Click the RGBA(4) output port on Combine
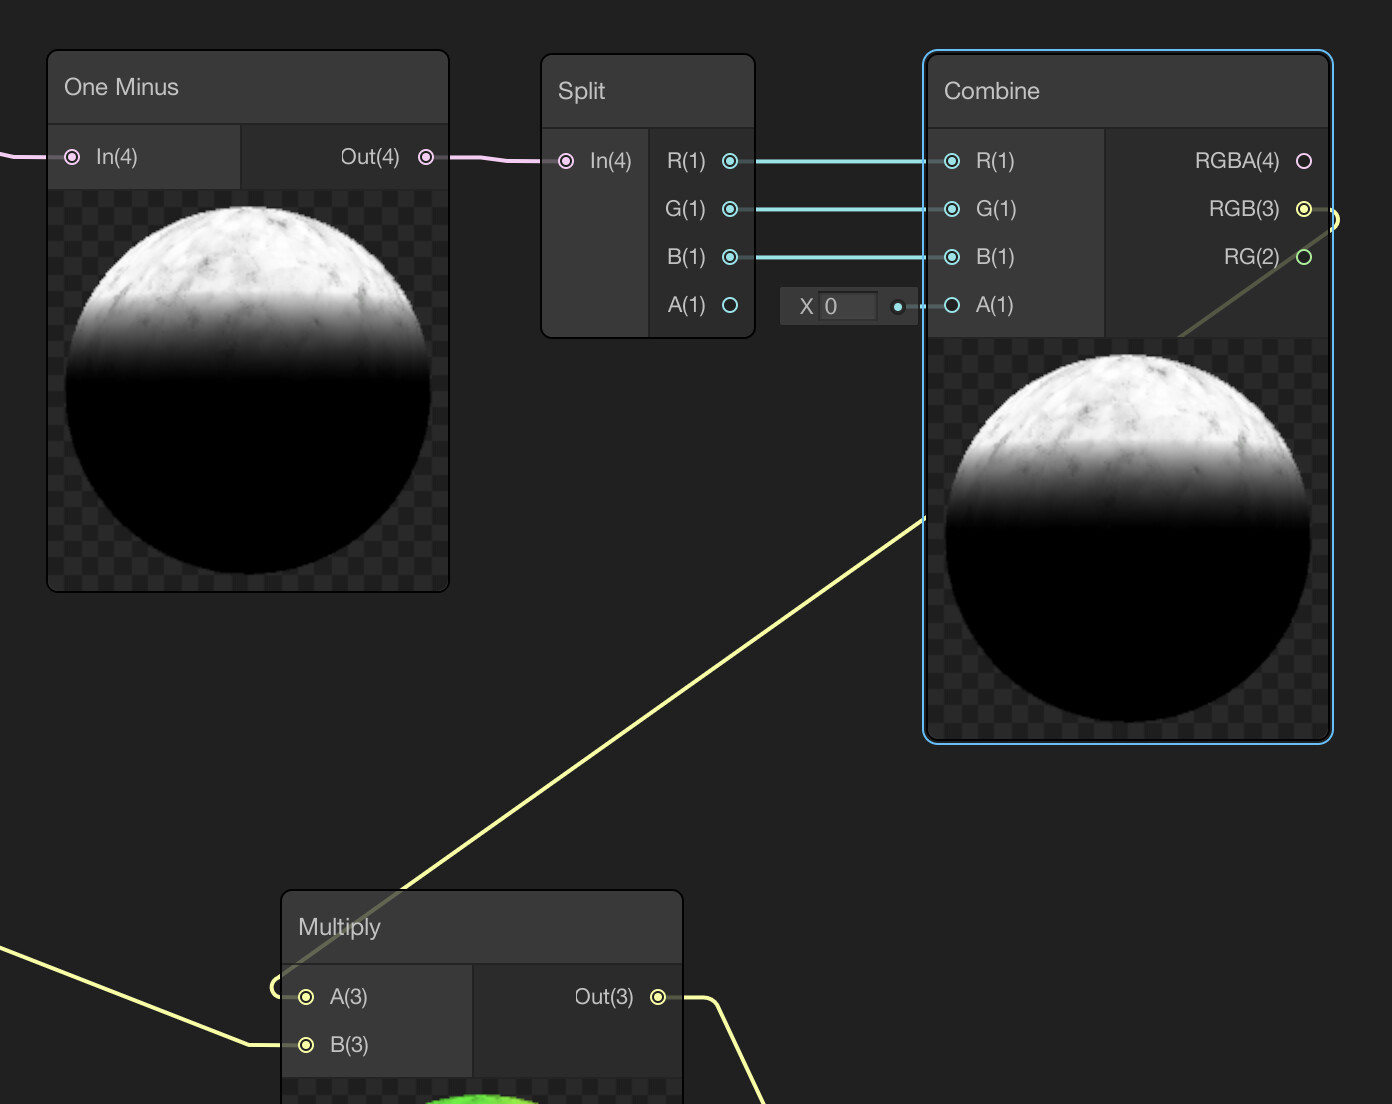Viewport: 1392px width, 1104px height. point(1304,160)
